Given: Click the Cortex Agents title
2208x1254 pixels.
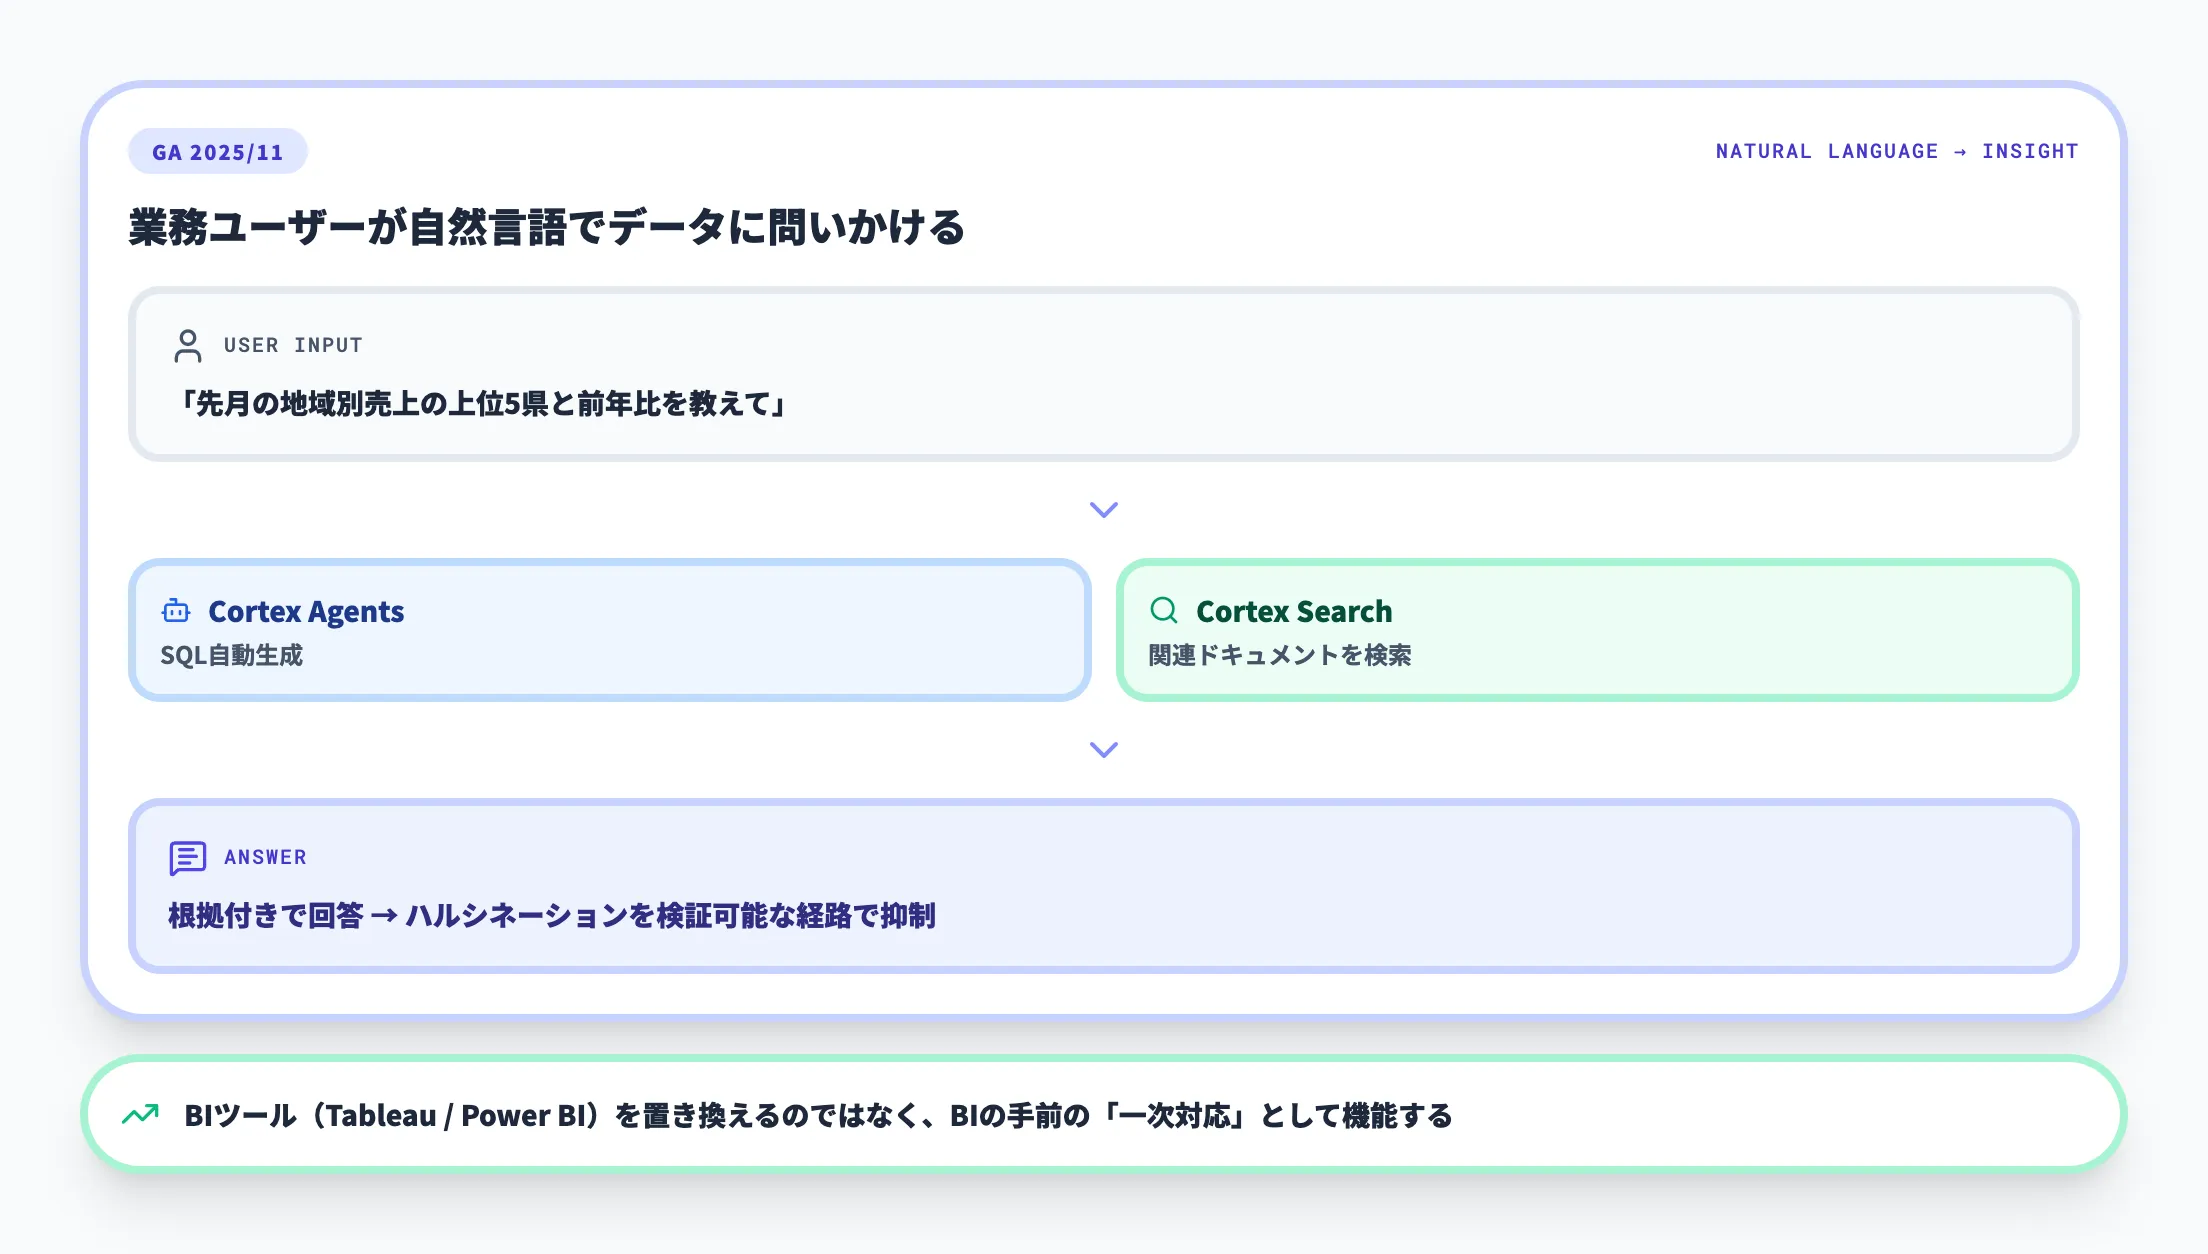Looking at the screenshot, I should coord(305,611).
